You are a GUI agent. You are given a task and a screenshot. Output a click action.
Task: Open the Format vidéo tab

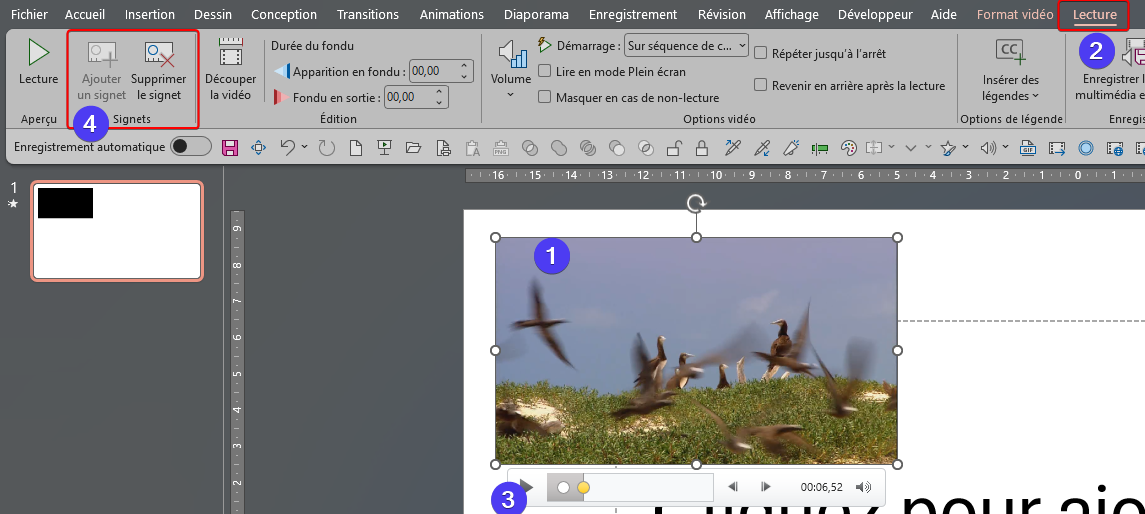(1015, 15)
